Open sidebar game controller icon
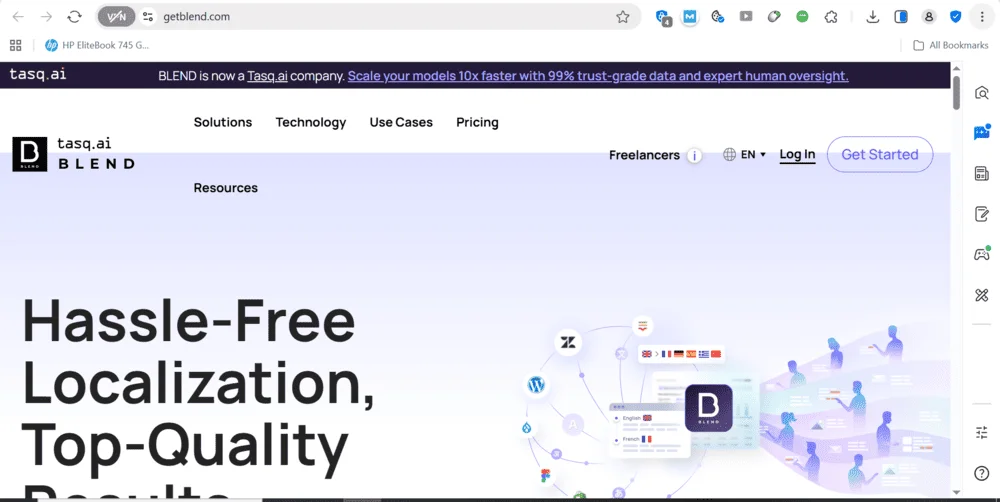The image size is (1000, 502). point(982,254)
